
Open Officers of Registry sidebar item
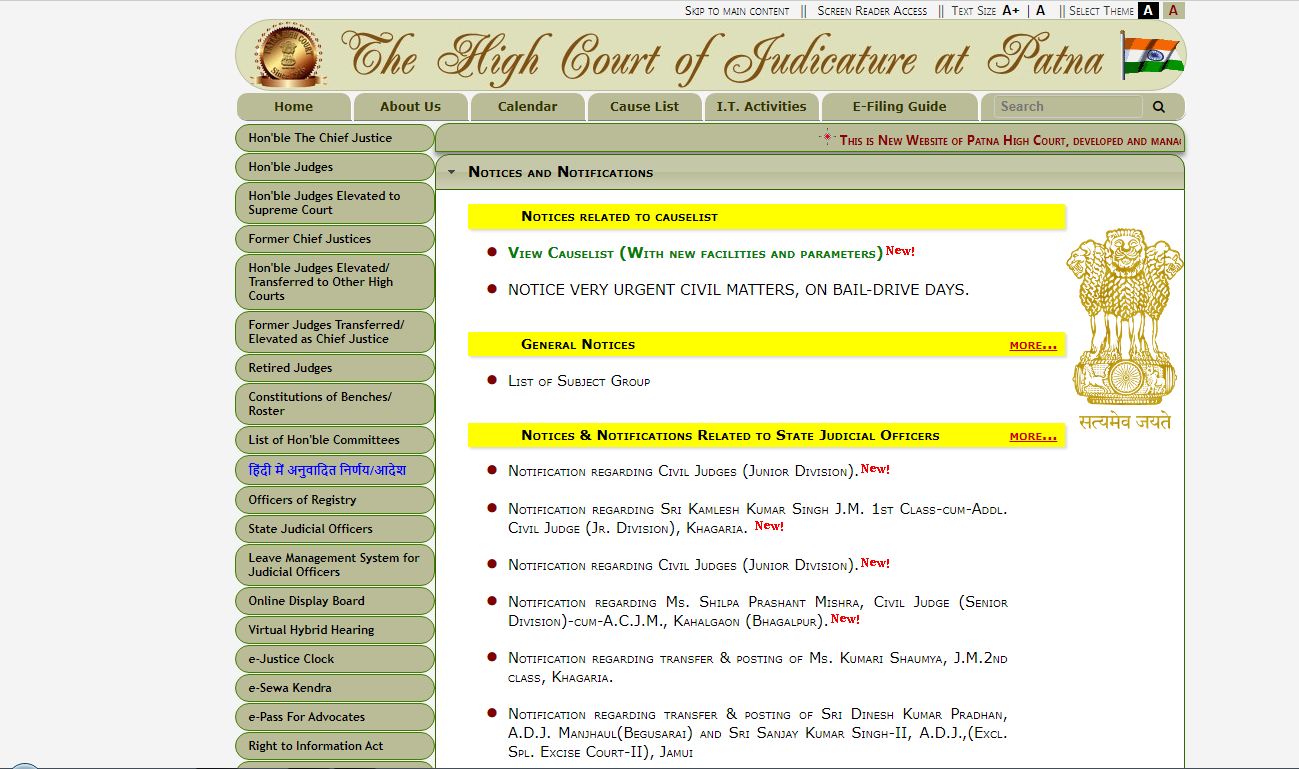pyautogui.click(x=335, y=500)
